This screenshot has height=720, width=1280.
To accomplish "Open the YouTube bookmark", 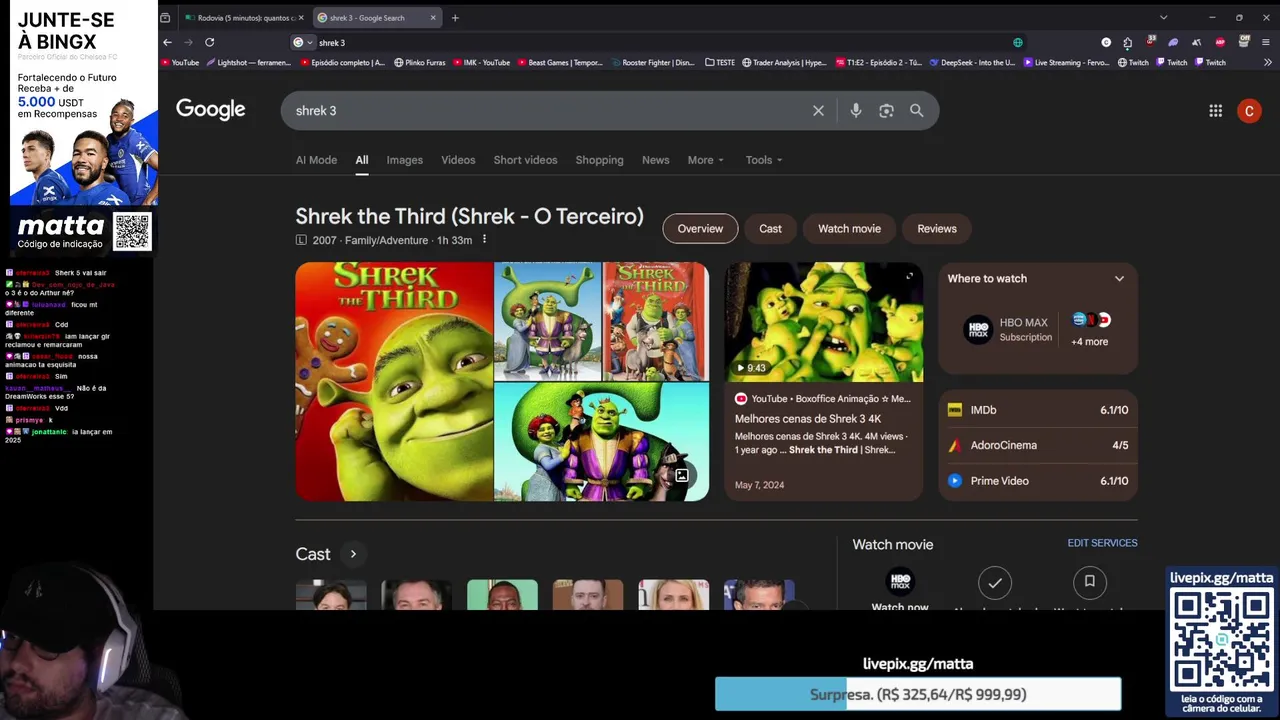I will point(180,62).
